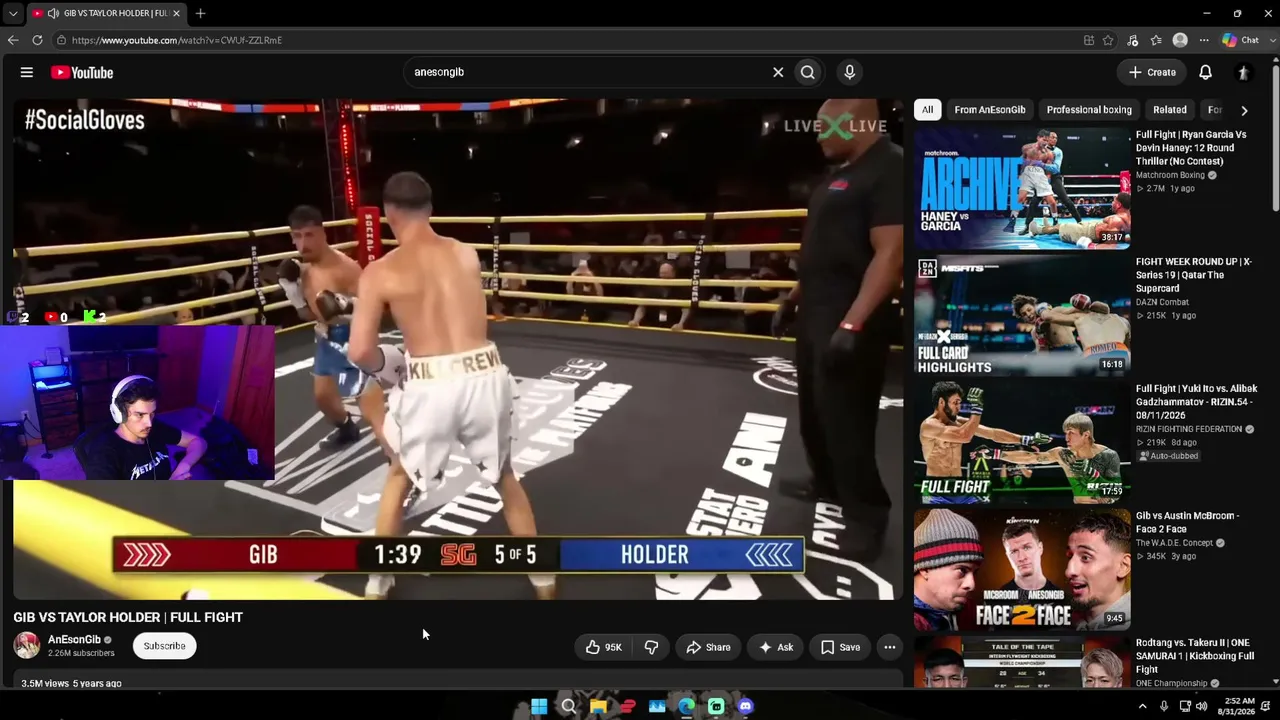The height and width of the screenshot is (720, 1280).
Task: Open Yuki Ito vs Alibek thumbnail
Action: point(1022,442)
